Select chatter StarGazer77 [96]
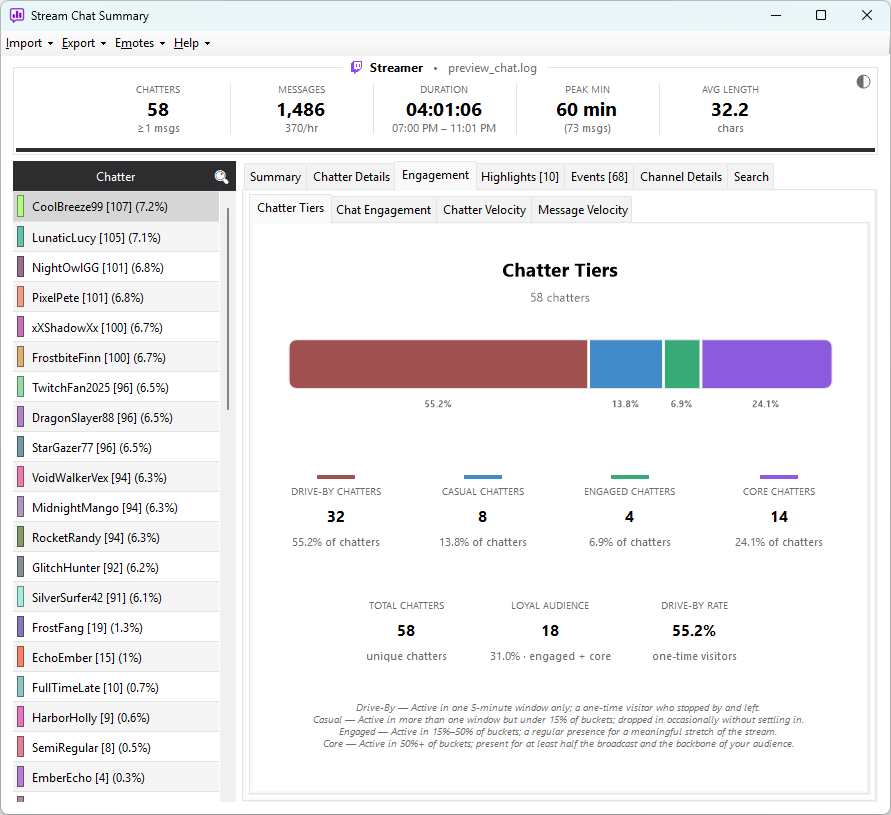This screenshot has width=891, height=815. pyautogui.click(x=116, y=448)
